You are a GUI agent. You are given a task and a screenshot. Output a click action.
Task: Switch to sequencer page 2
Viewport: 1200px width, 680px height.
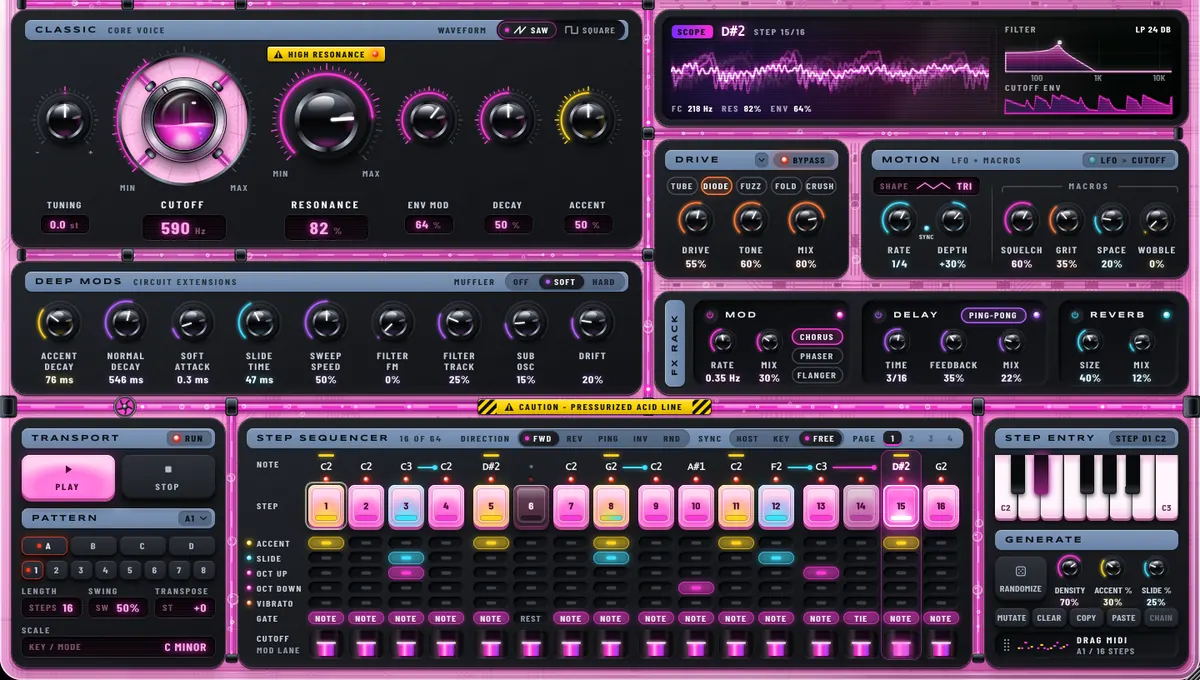(913, 438)
